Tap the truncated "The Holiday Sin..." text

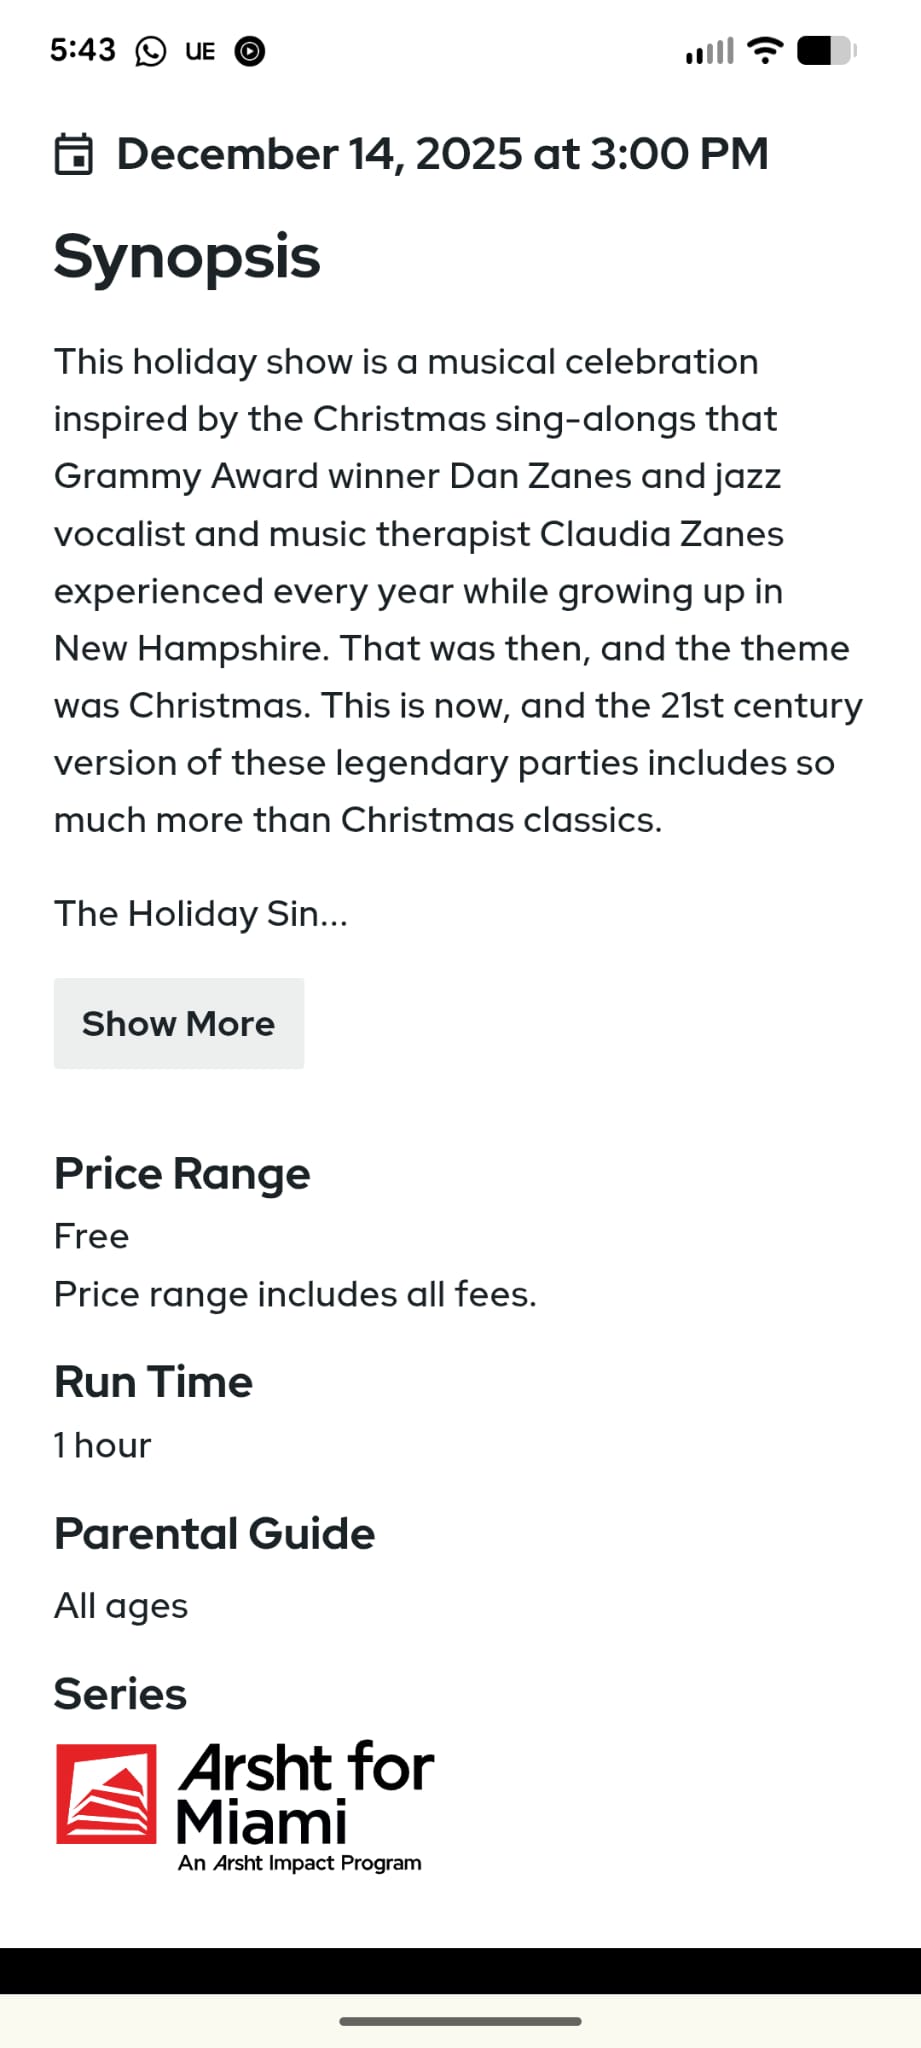pos(201,913)
